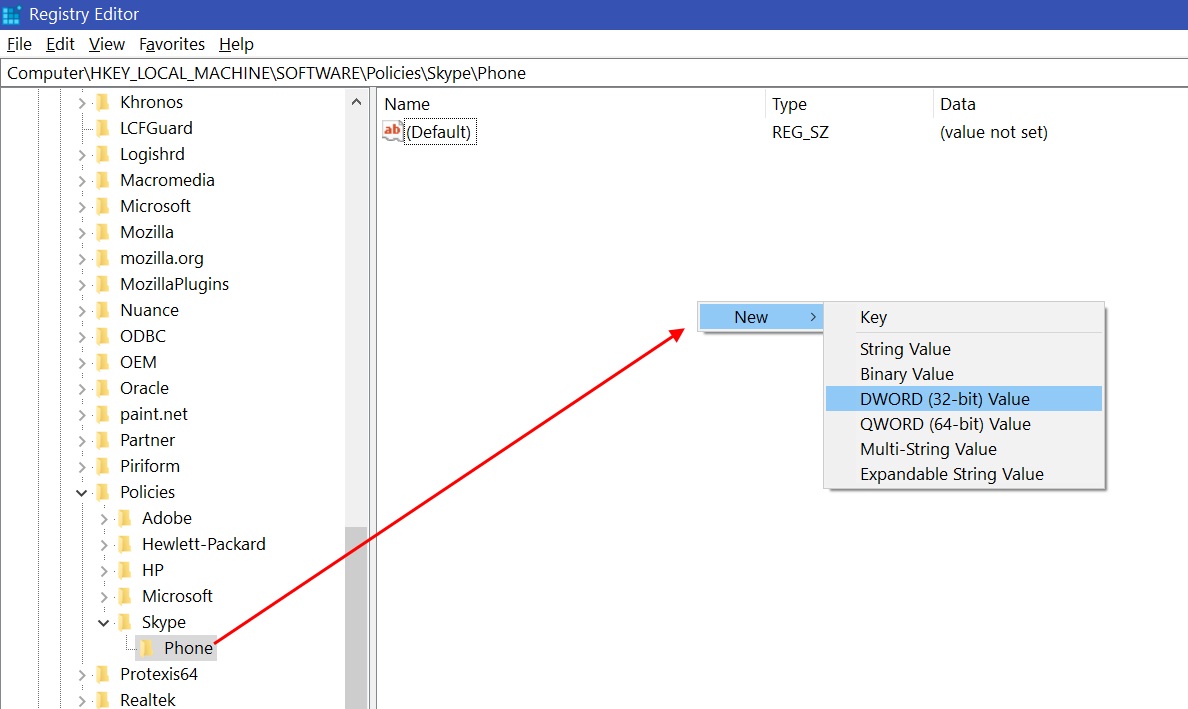The width and height of the screenshot is (1188, 709).
Task: Collapse the Policies tree node
Action: pos(82,492)
